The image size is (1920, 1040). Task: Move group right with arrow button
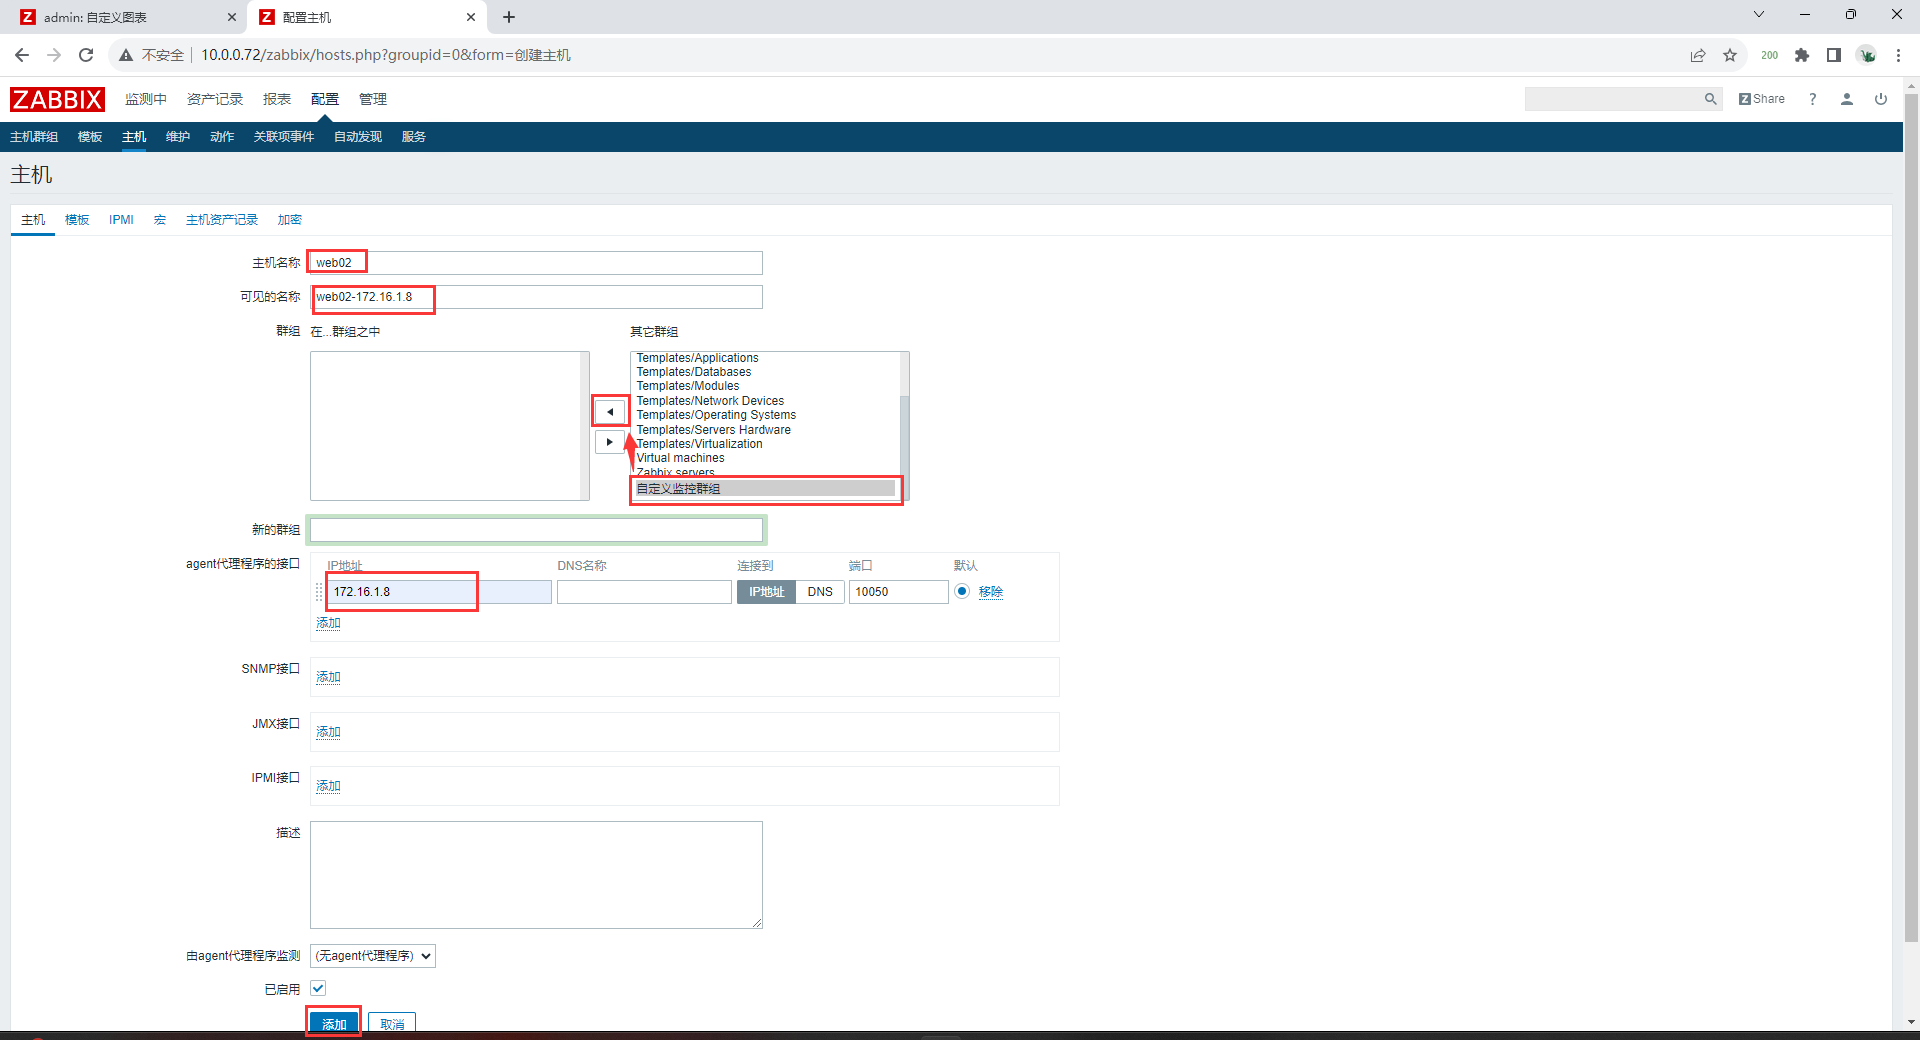[610, 442]
